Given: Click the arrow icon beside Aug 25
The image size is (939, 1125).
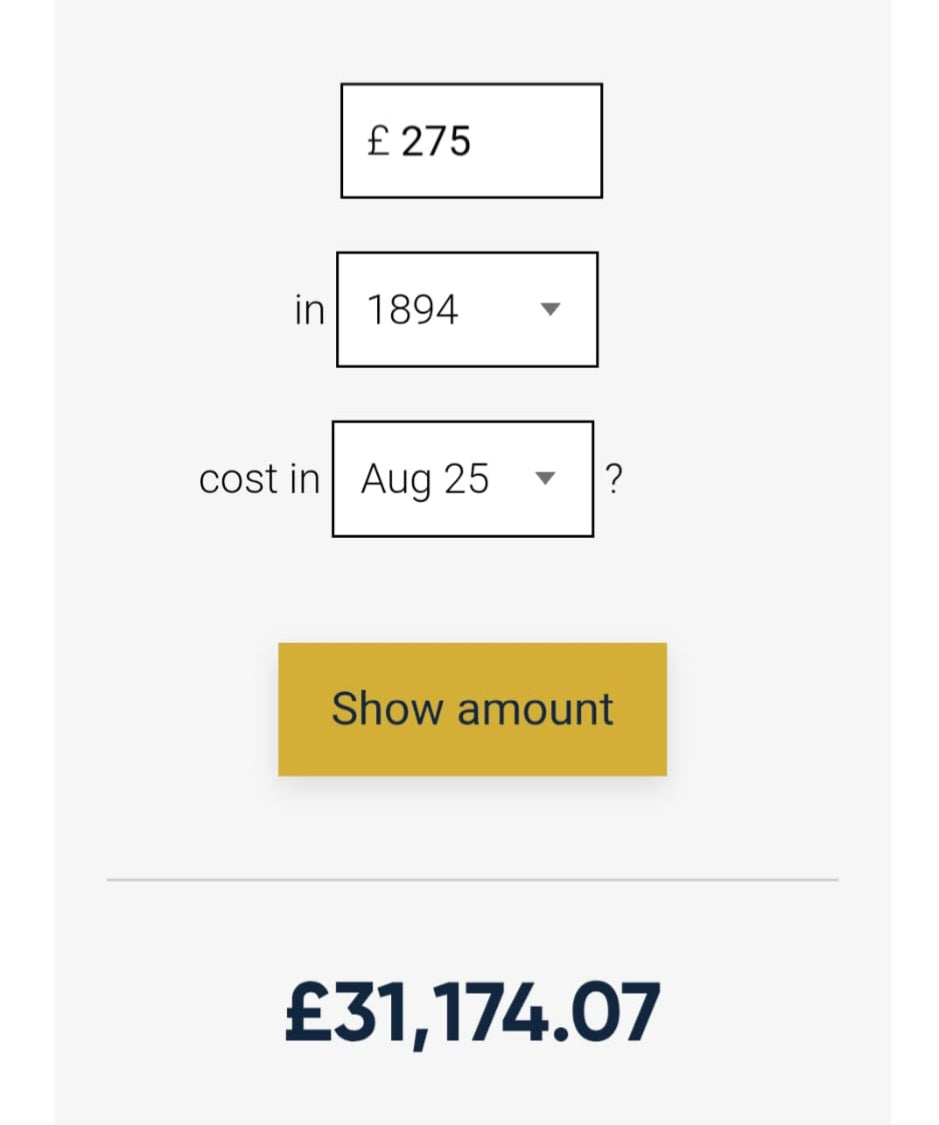Looking at the screenshot, I should (x=545, y=479).
